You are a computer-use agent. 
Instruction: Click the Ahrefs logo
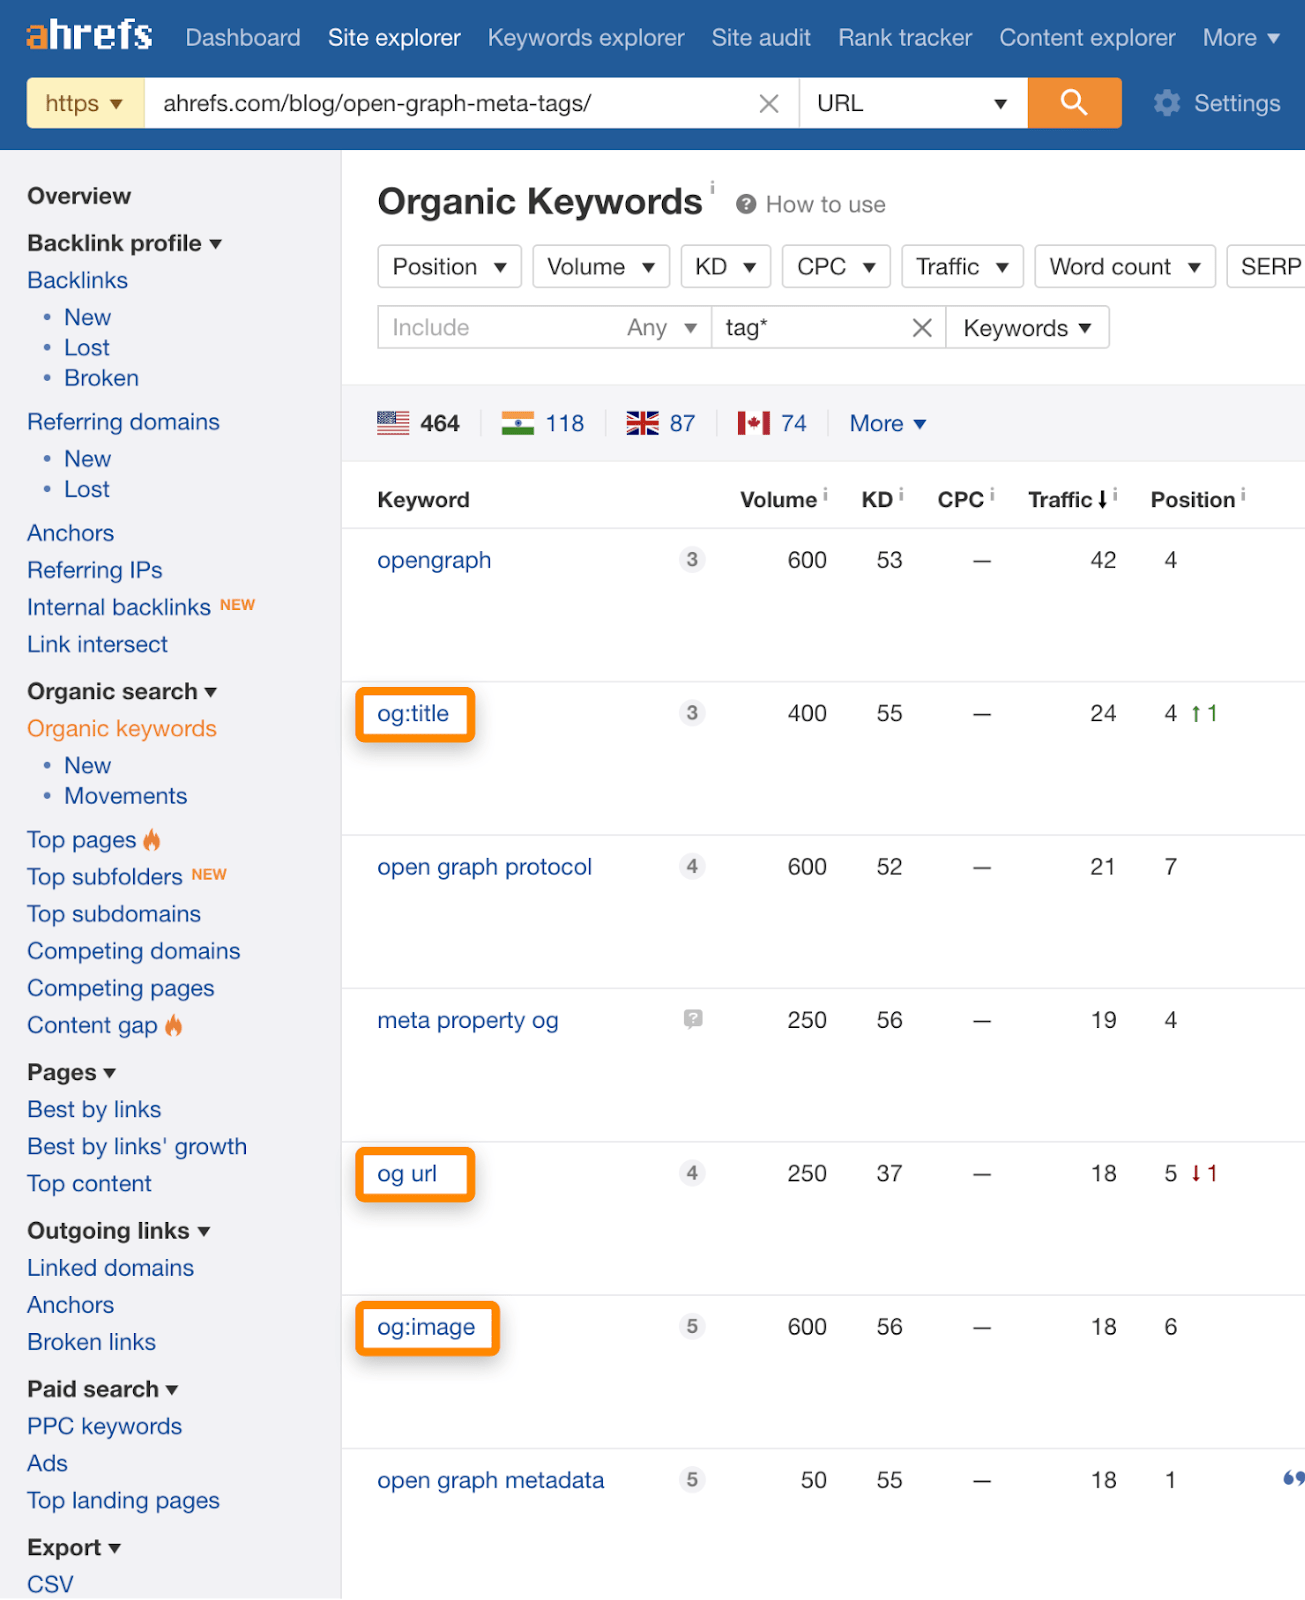tap(89, 35)
